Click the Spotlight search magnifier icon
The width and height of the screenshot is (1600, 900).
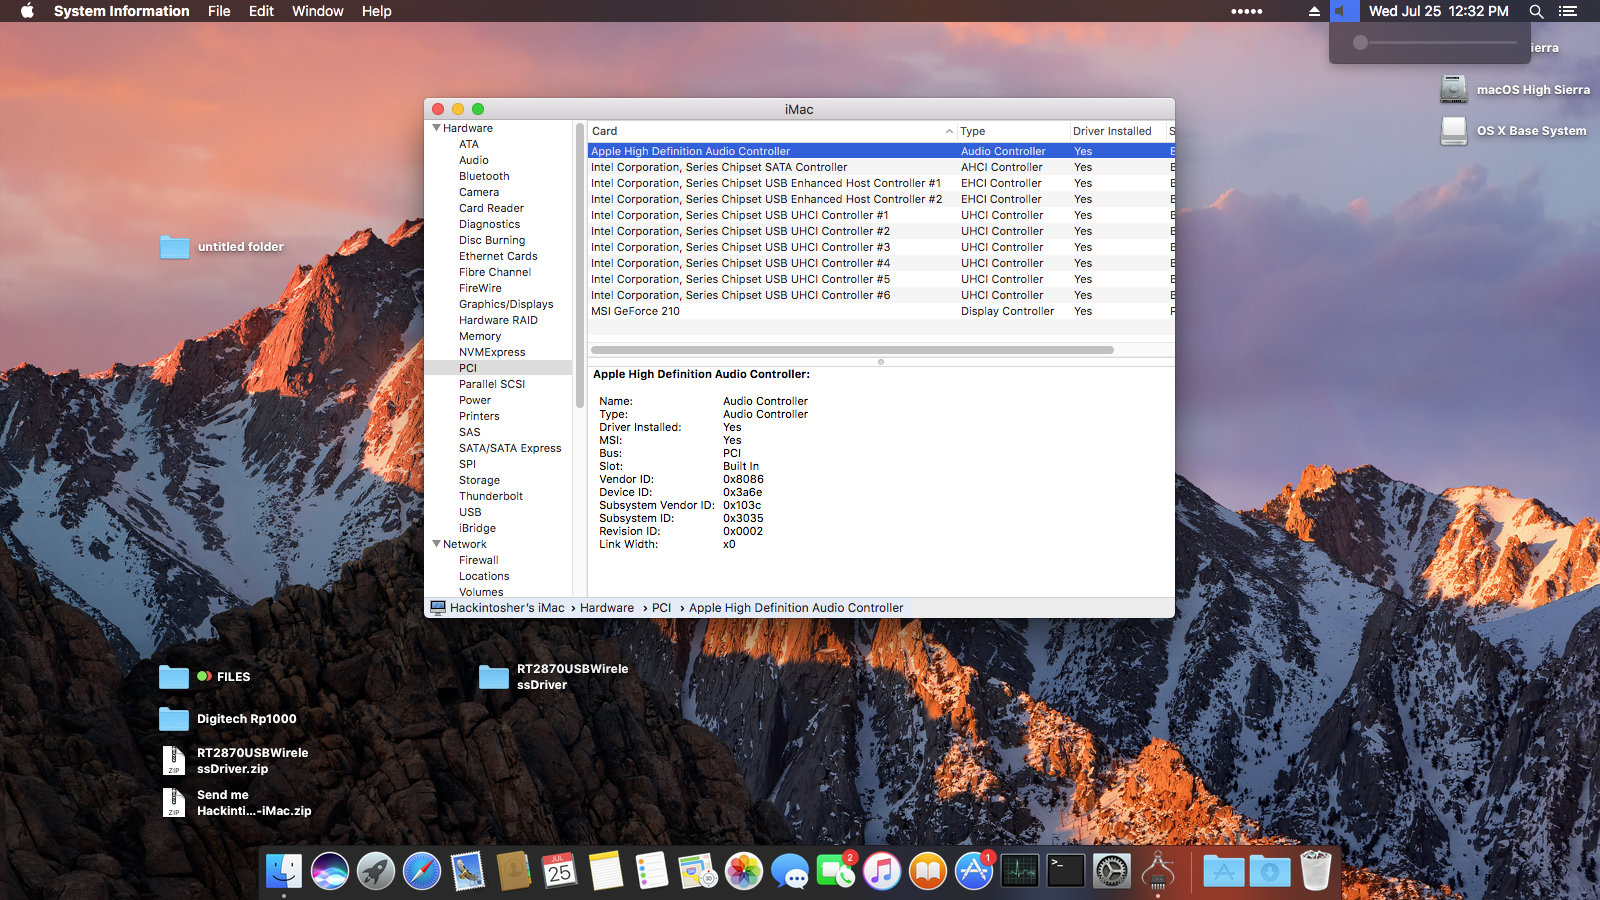(1536, 11)
